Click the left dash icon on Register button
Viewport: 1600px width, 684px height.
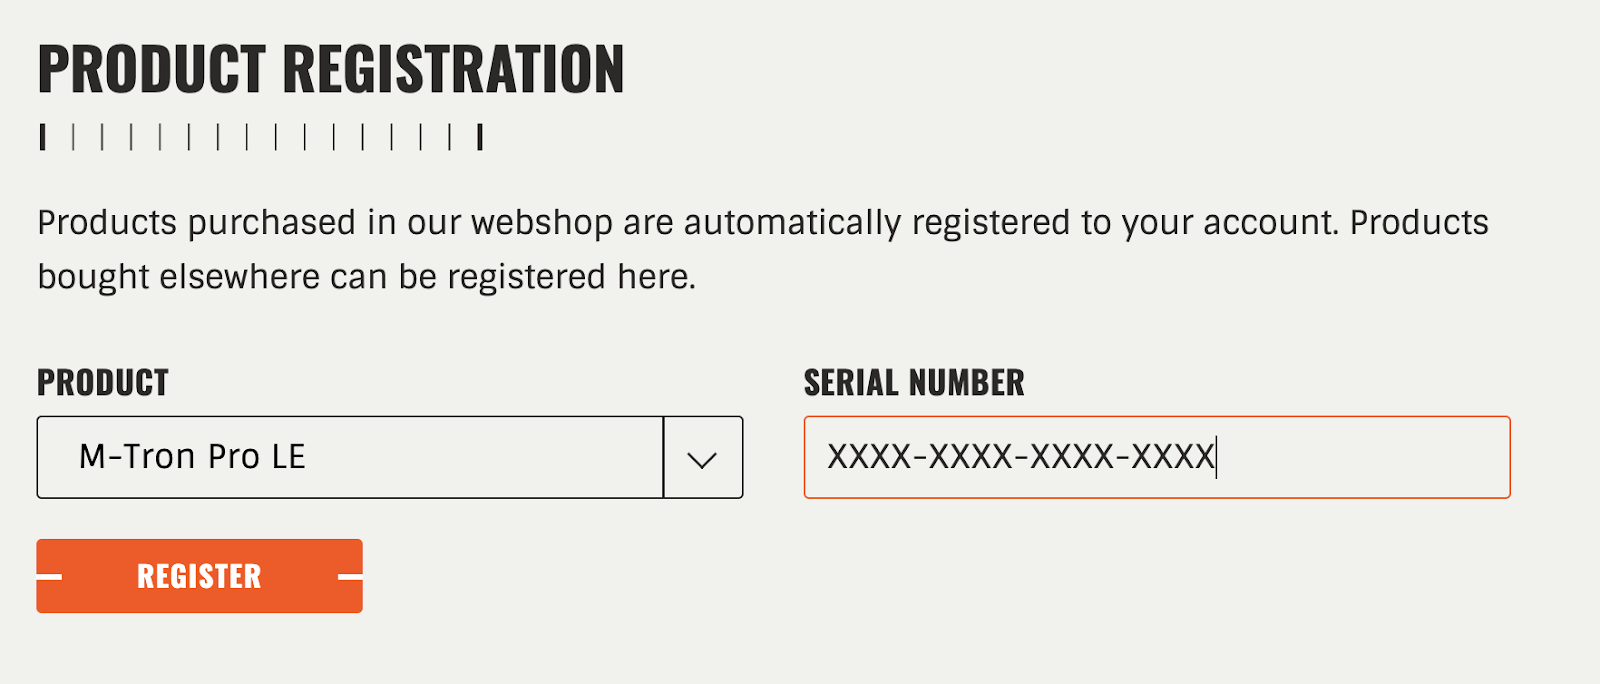click(49, 577)
